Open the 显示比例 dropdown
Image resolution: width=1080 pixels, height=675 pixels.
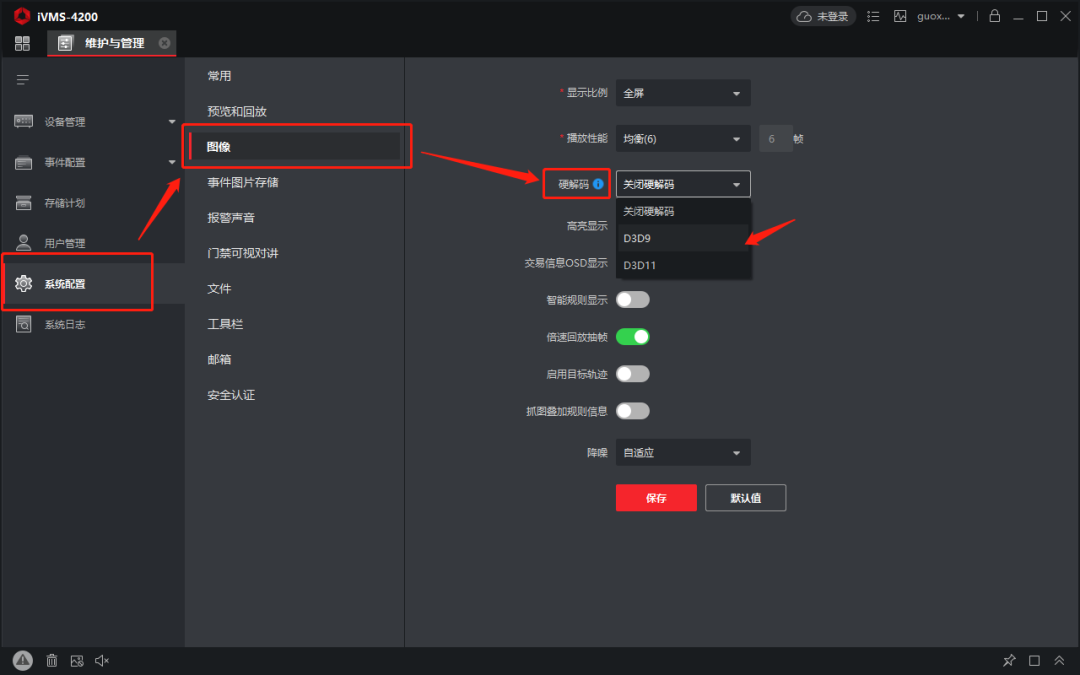(x=683, y=93)
